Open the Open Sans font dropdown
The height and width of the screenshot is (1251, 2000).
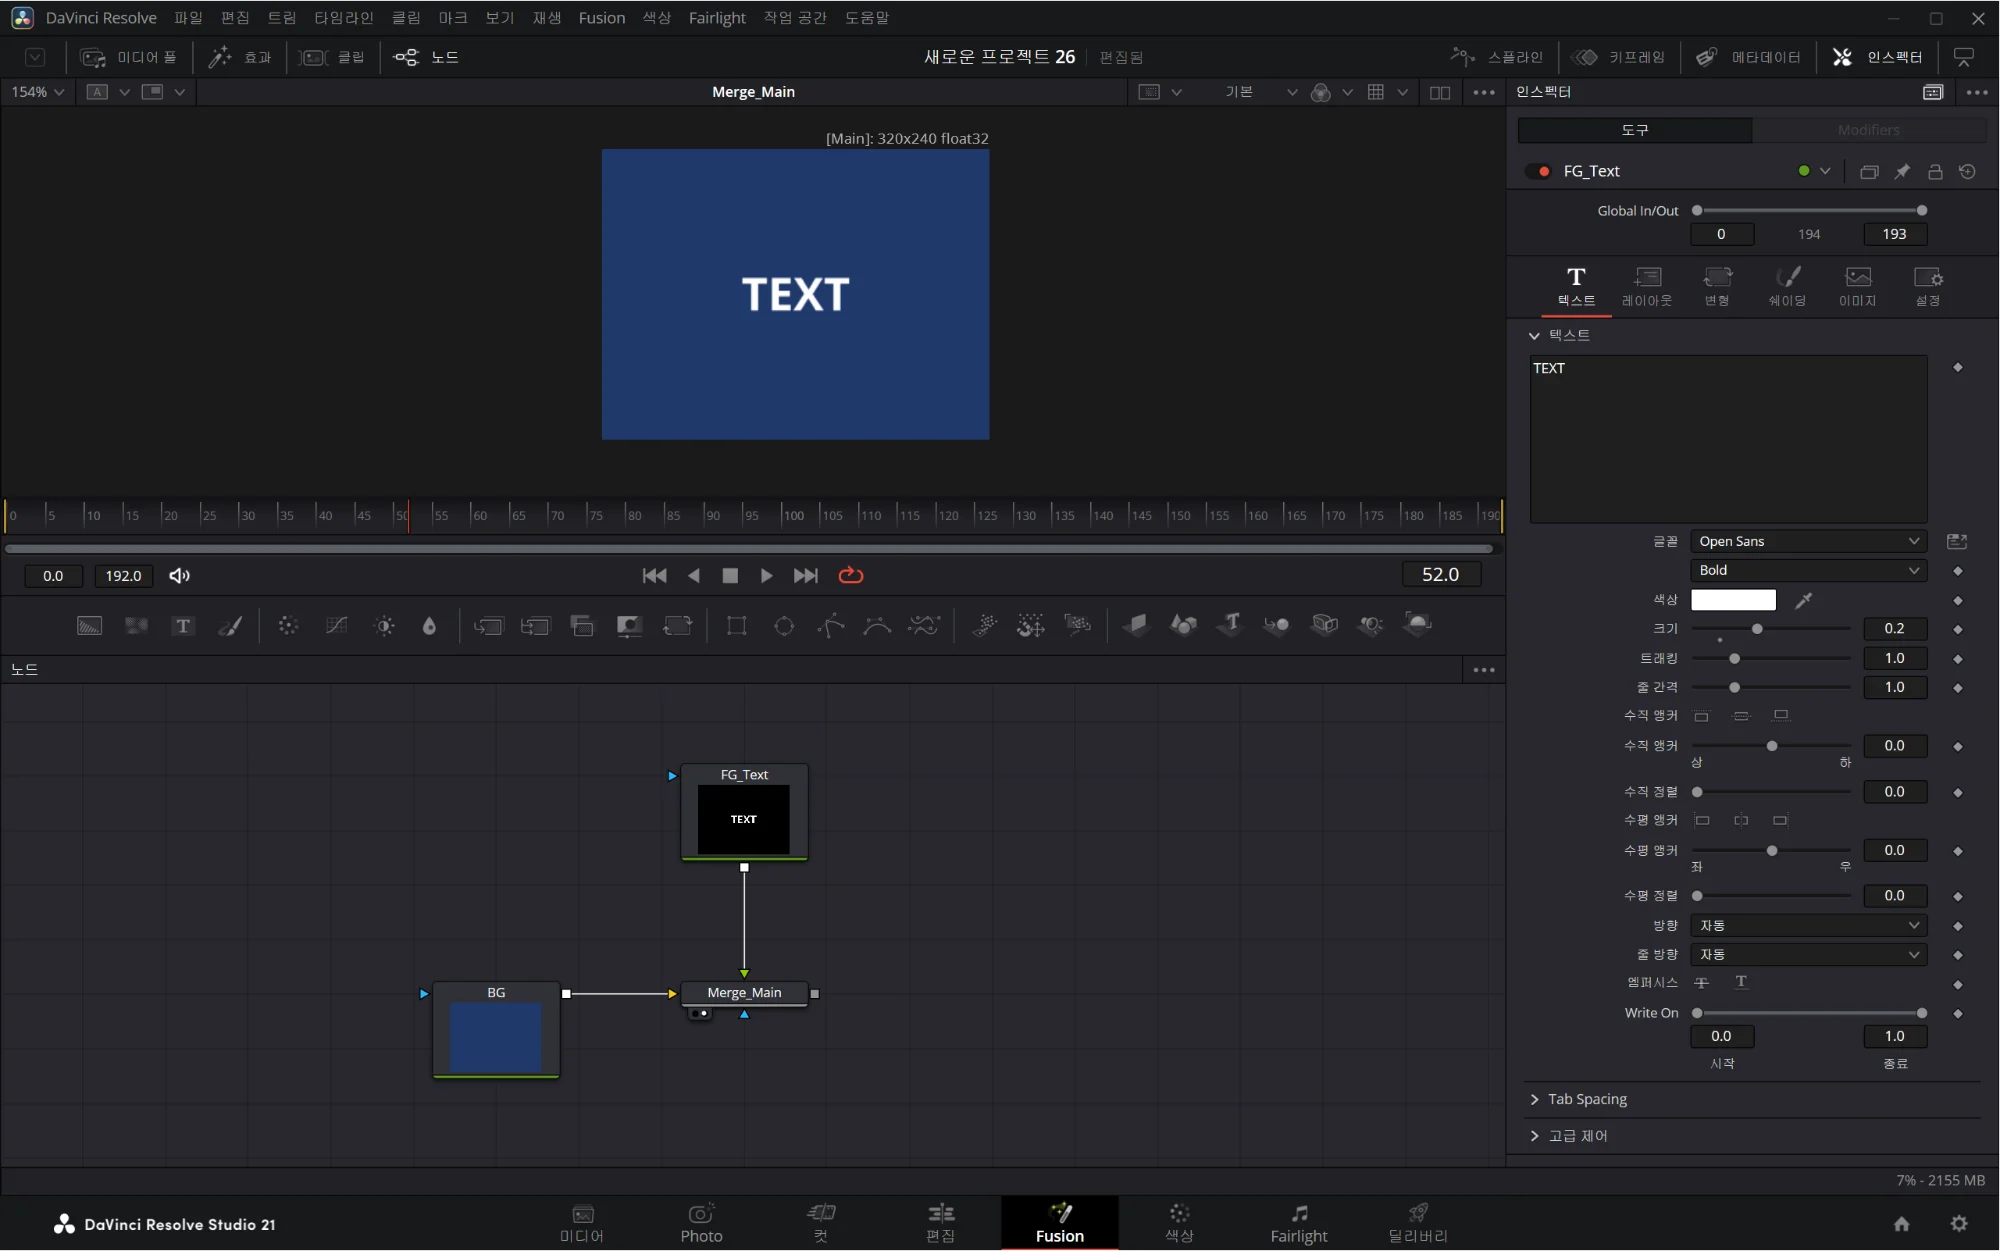pyautogui.click(x=1808, y=541)
